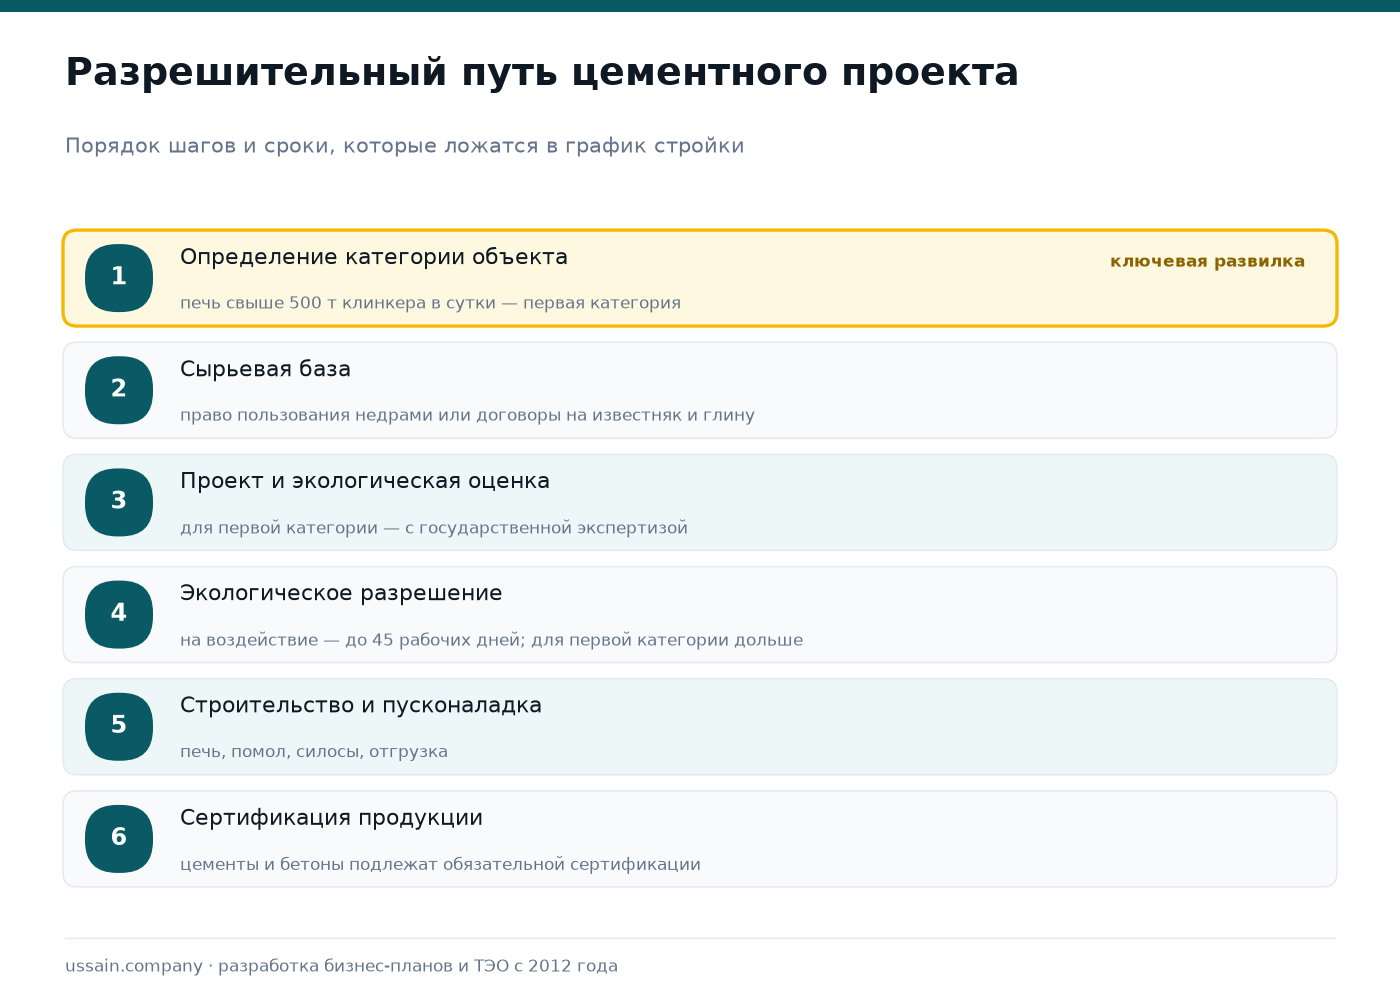
Task: Click subtitle 'Порядок шагов и сроки'
Action: tap(405, 146)
